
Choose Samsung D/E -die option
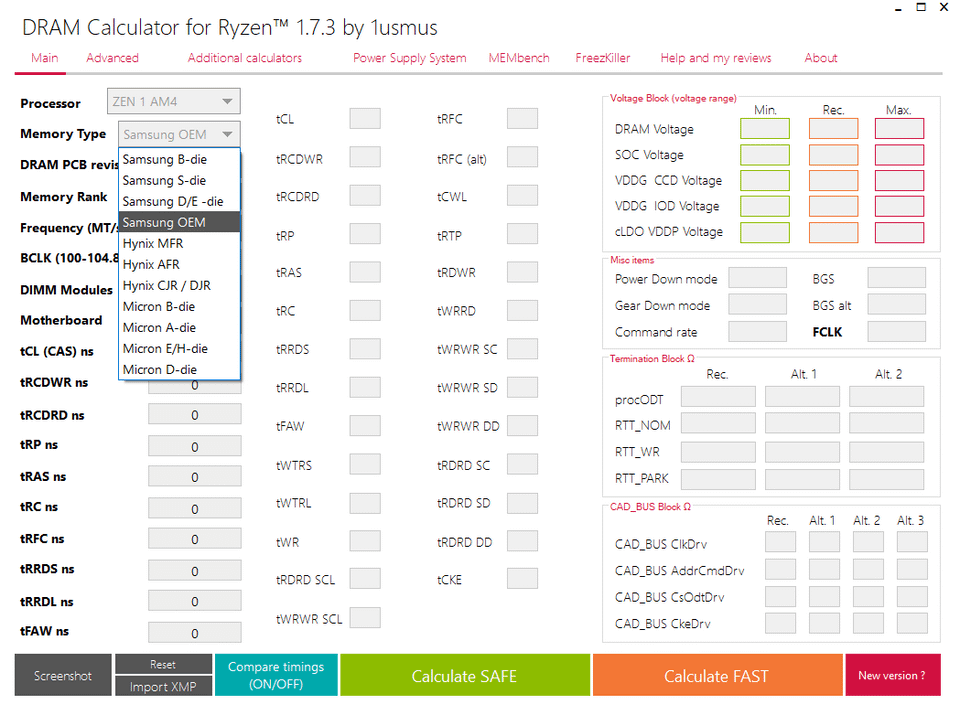[179, 201]
